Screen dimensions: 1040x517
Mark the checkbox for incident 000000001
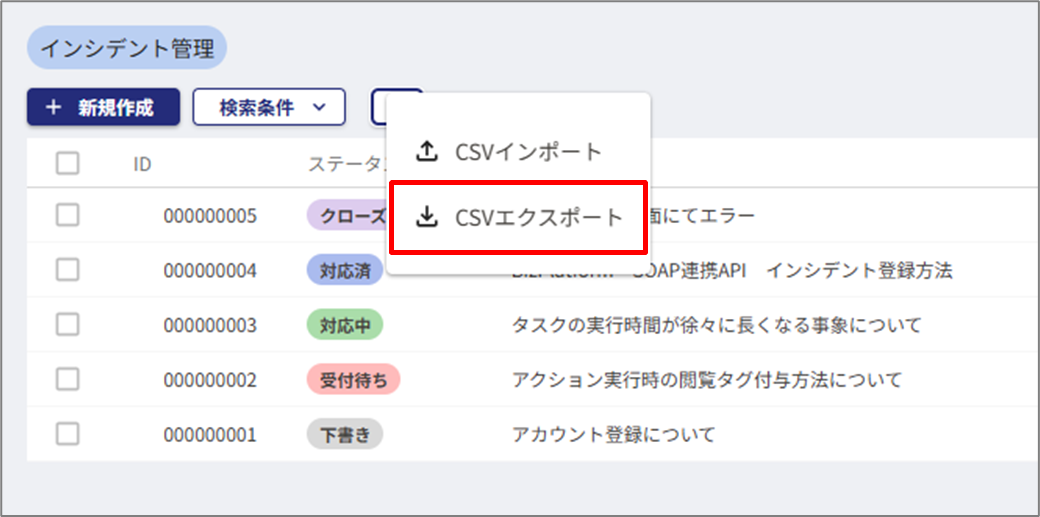(68, 434)
